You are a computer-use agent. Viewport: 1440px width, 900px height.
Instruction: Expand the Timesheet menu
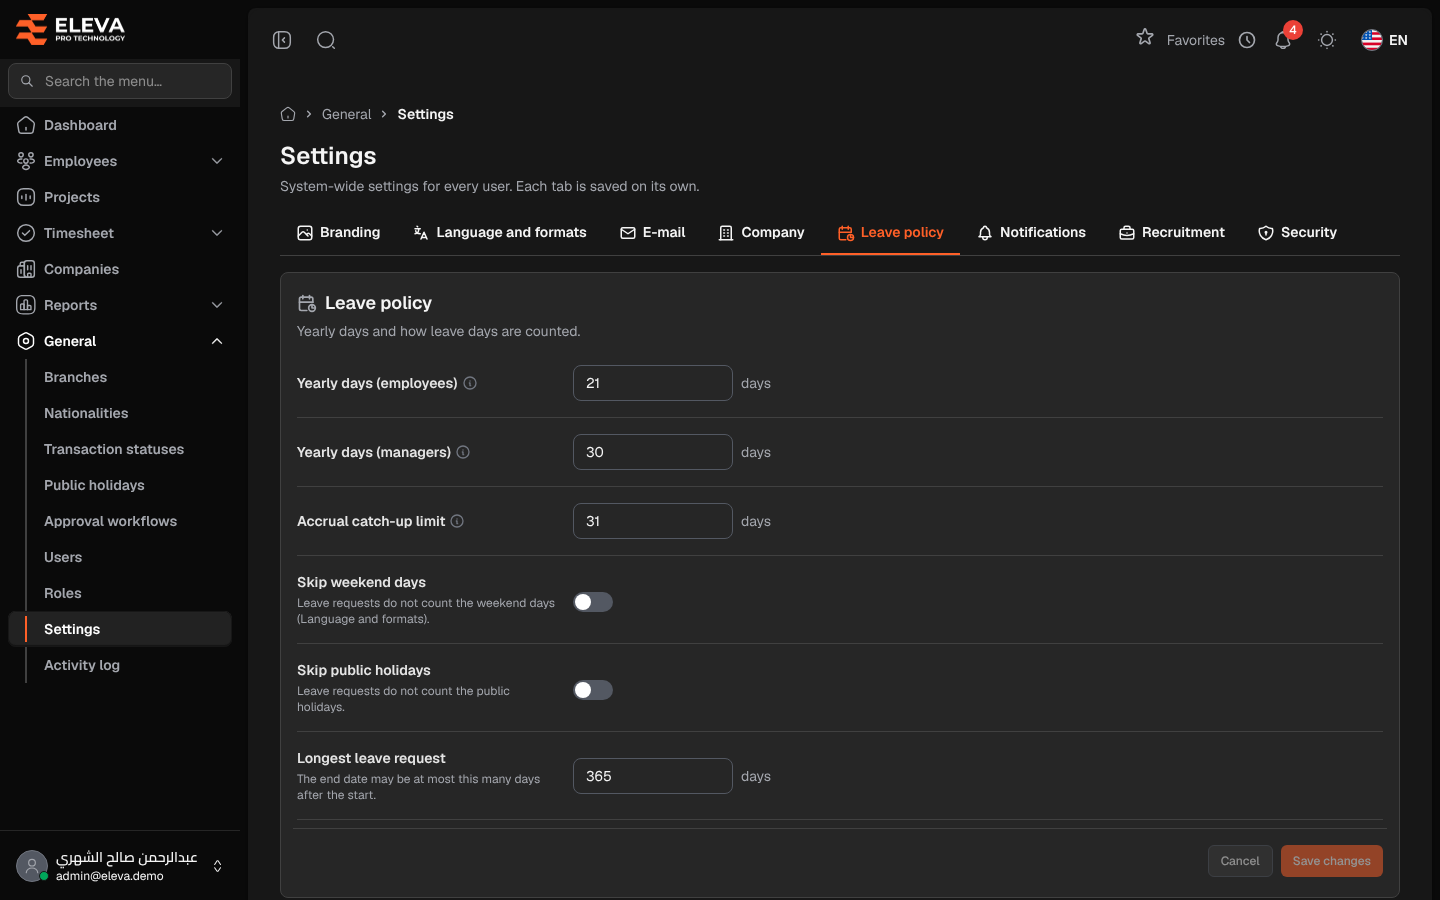pyautogui.click(x=120, y=233)
